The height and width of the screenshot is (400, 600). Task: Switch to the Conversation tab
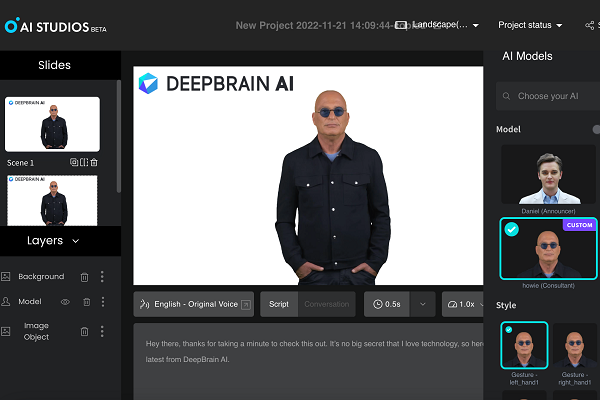tap(326, 304)
